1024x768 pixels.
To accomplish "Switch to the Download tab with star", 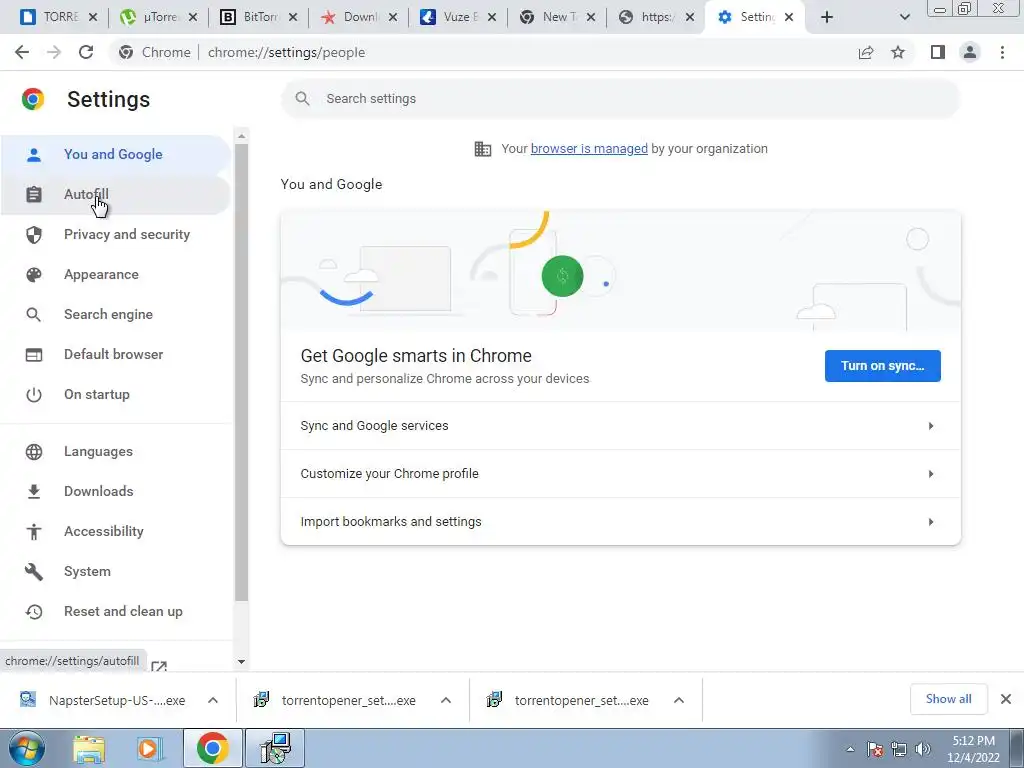I will [x=358, y=17].
